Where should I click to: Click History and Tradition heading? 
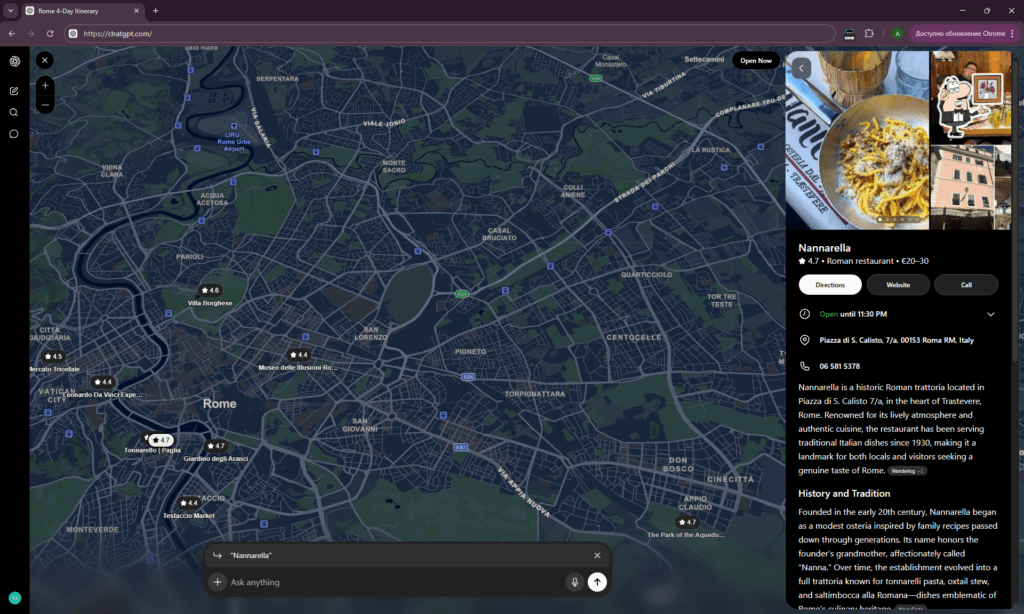click(844, 494)
